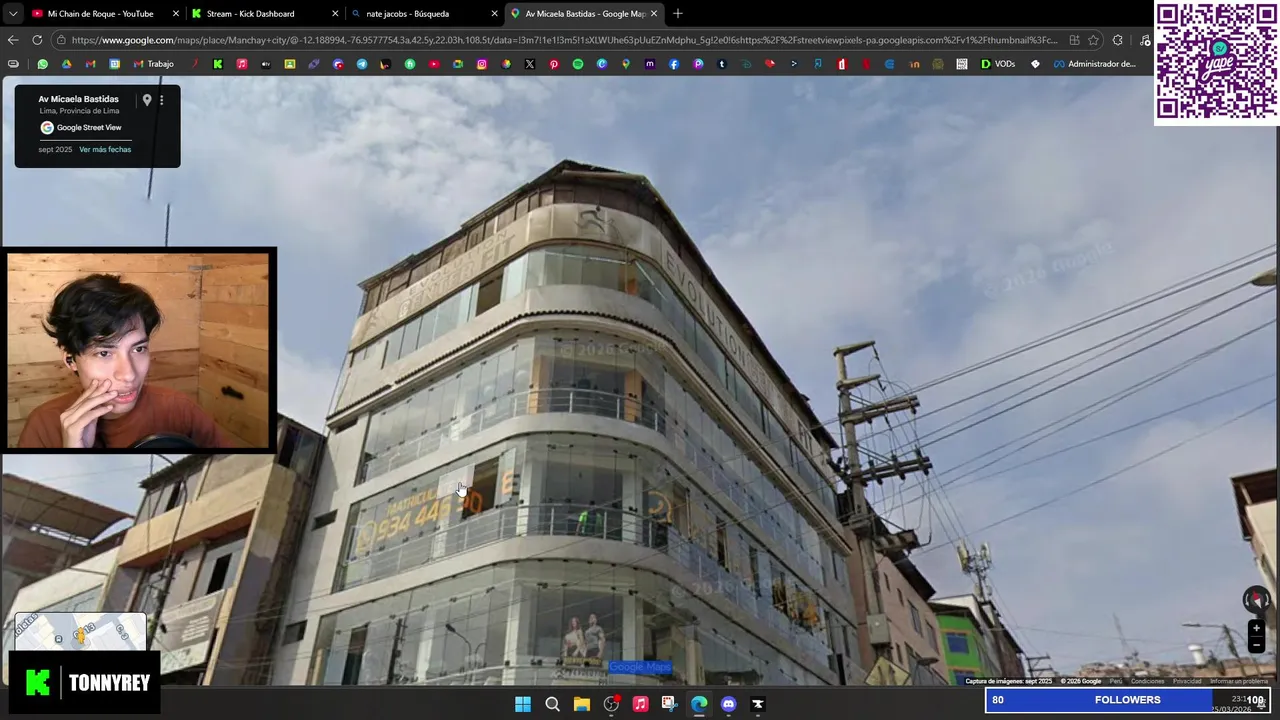1280x720 pixels.
Task: Open a new browser tab
Action: (x=678, y=14)
